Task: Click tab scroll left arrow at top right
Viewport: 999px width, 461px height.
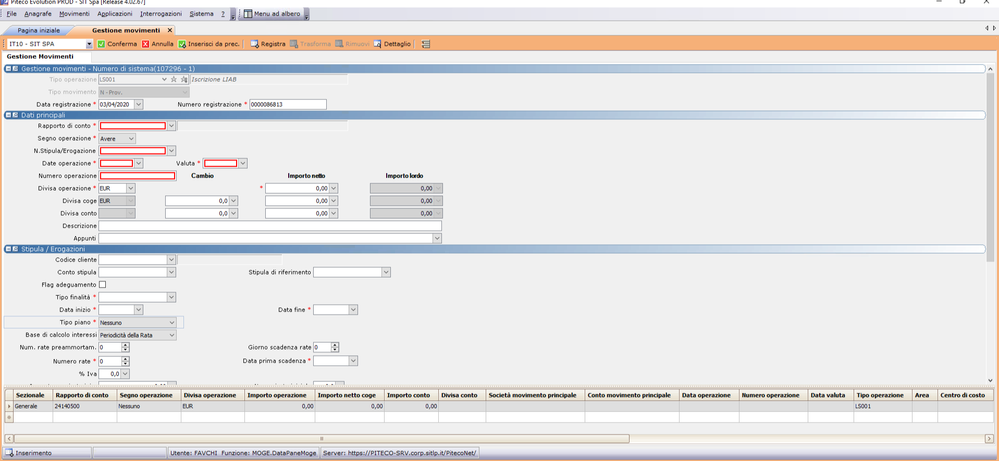Action: tap(987, 29)
